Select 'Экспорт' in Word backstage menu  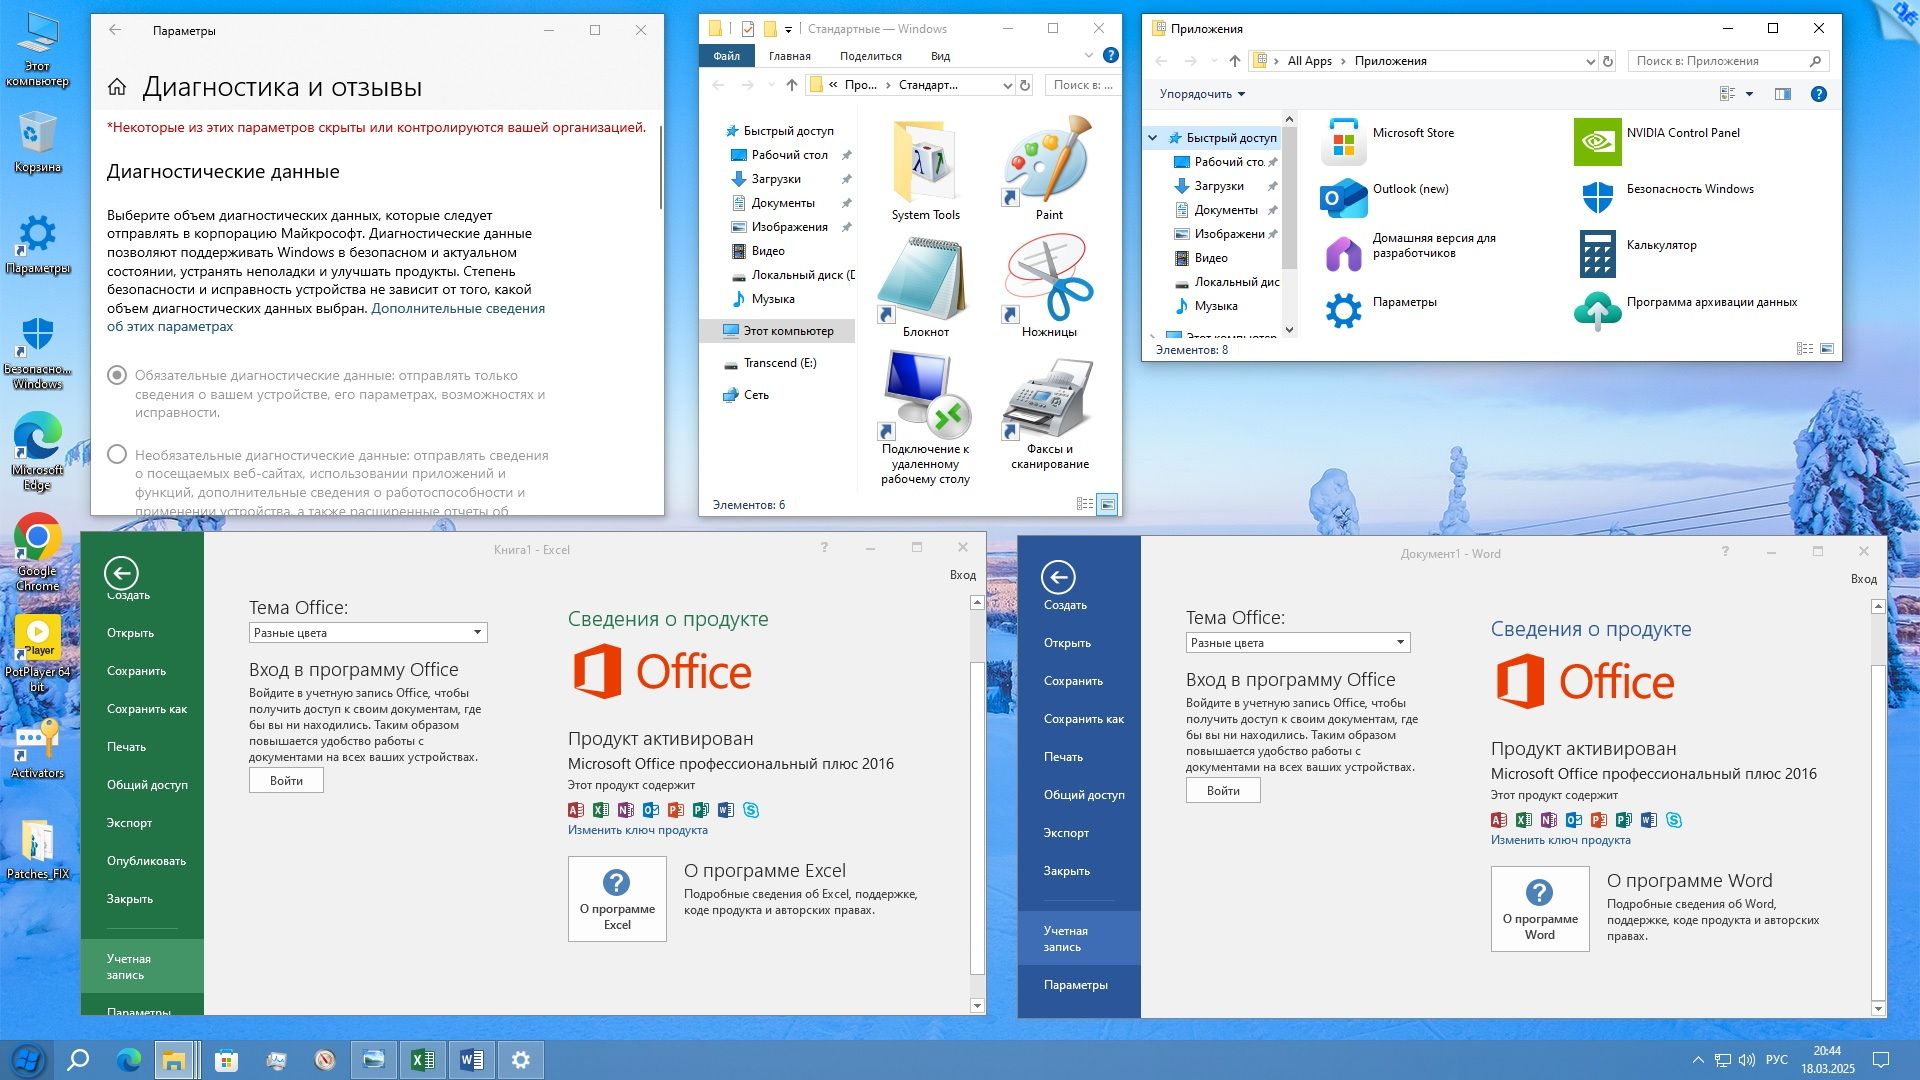pos(1066,833)
